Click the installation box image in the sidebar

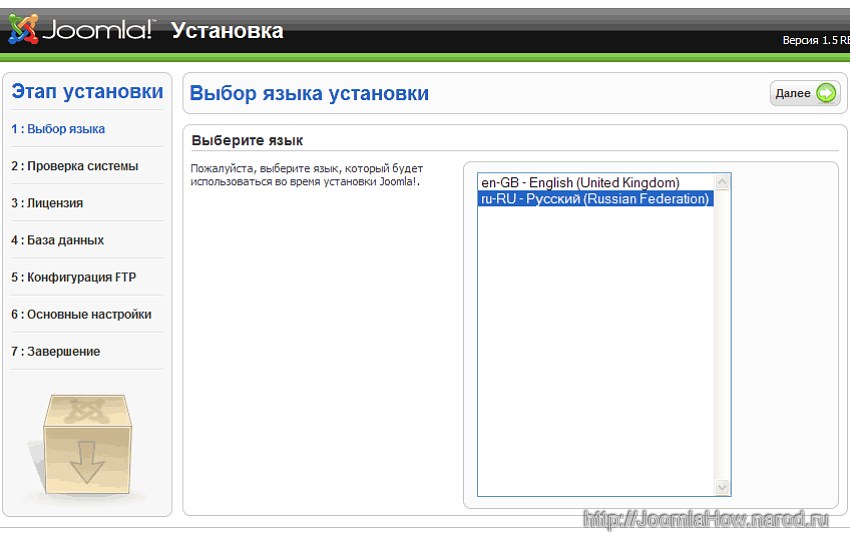[x=87, y=444]
